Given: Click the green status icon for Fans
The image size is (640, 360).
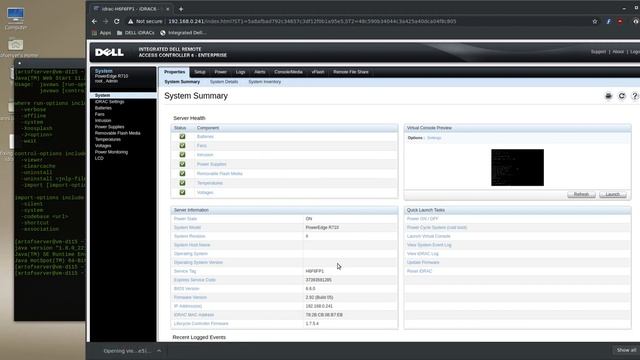Looking at the screenshot, I should click(182, 146).
